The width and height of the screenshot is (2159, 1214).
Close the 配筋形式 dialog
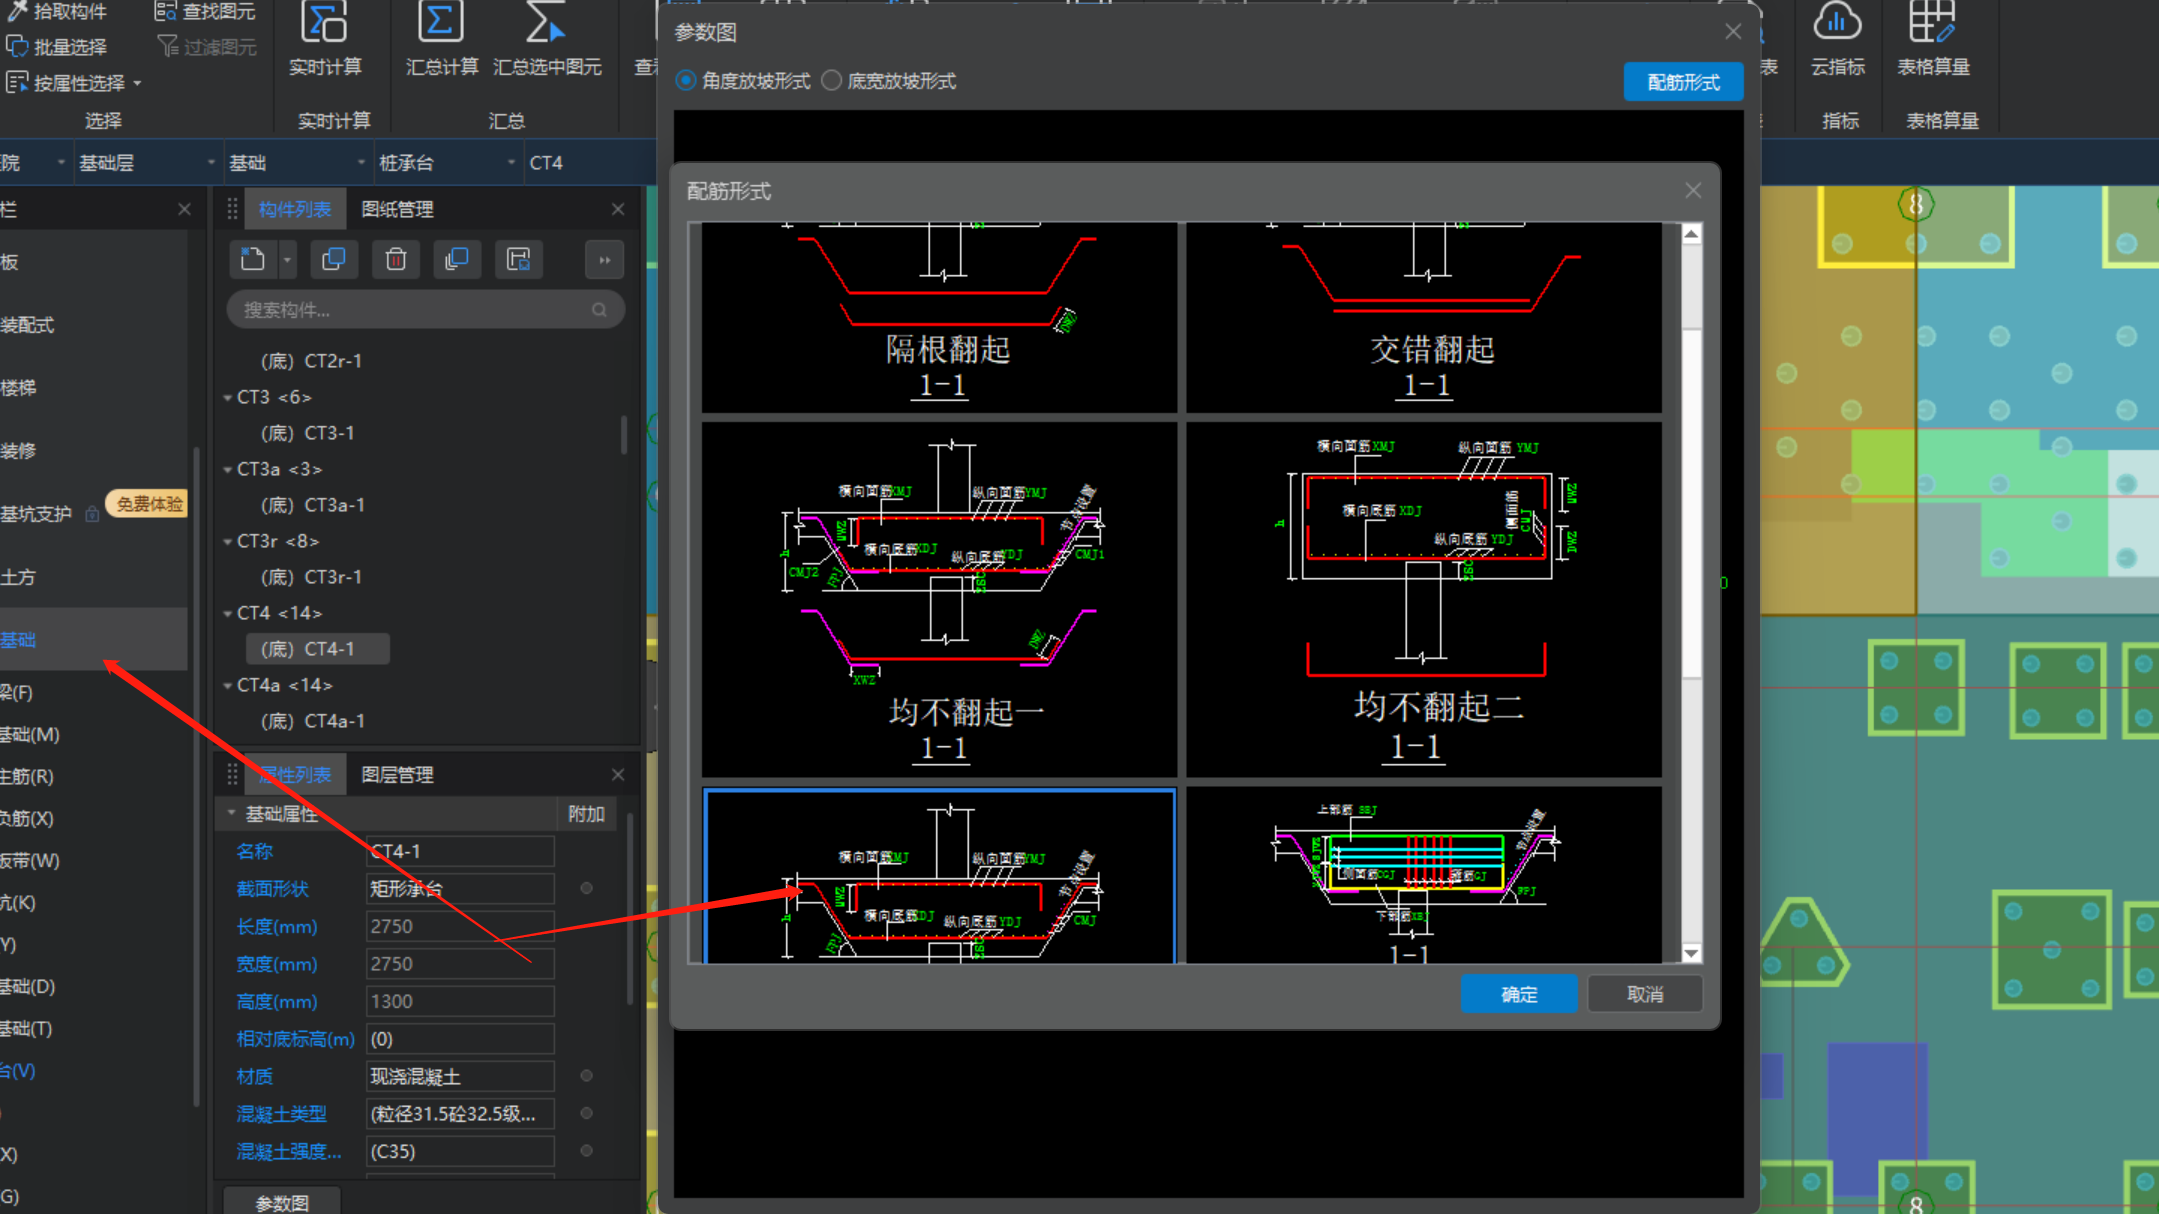[1693, 190]
